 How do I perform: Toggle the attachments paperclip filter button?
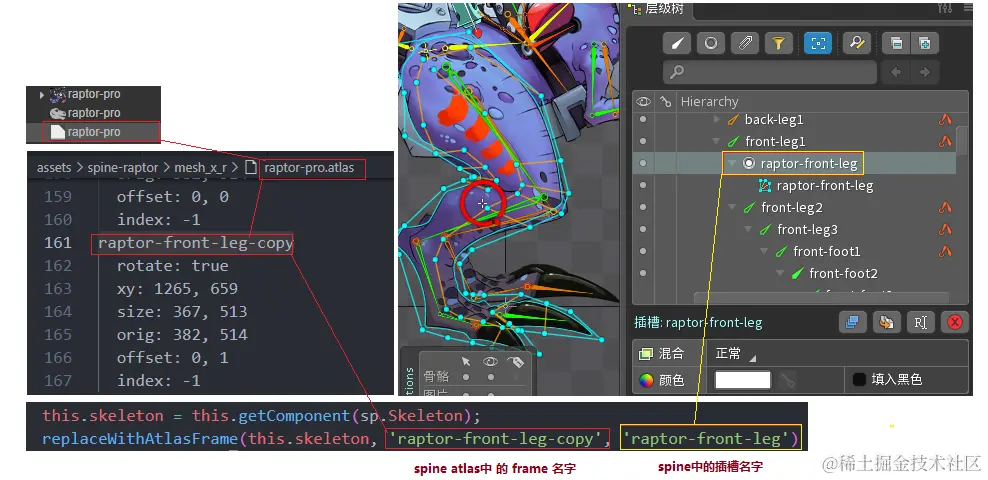pos(745,43)
